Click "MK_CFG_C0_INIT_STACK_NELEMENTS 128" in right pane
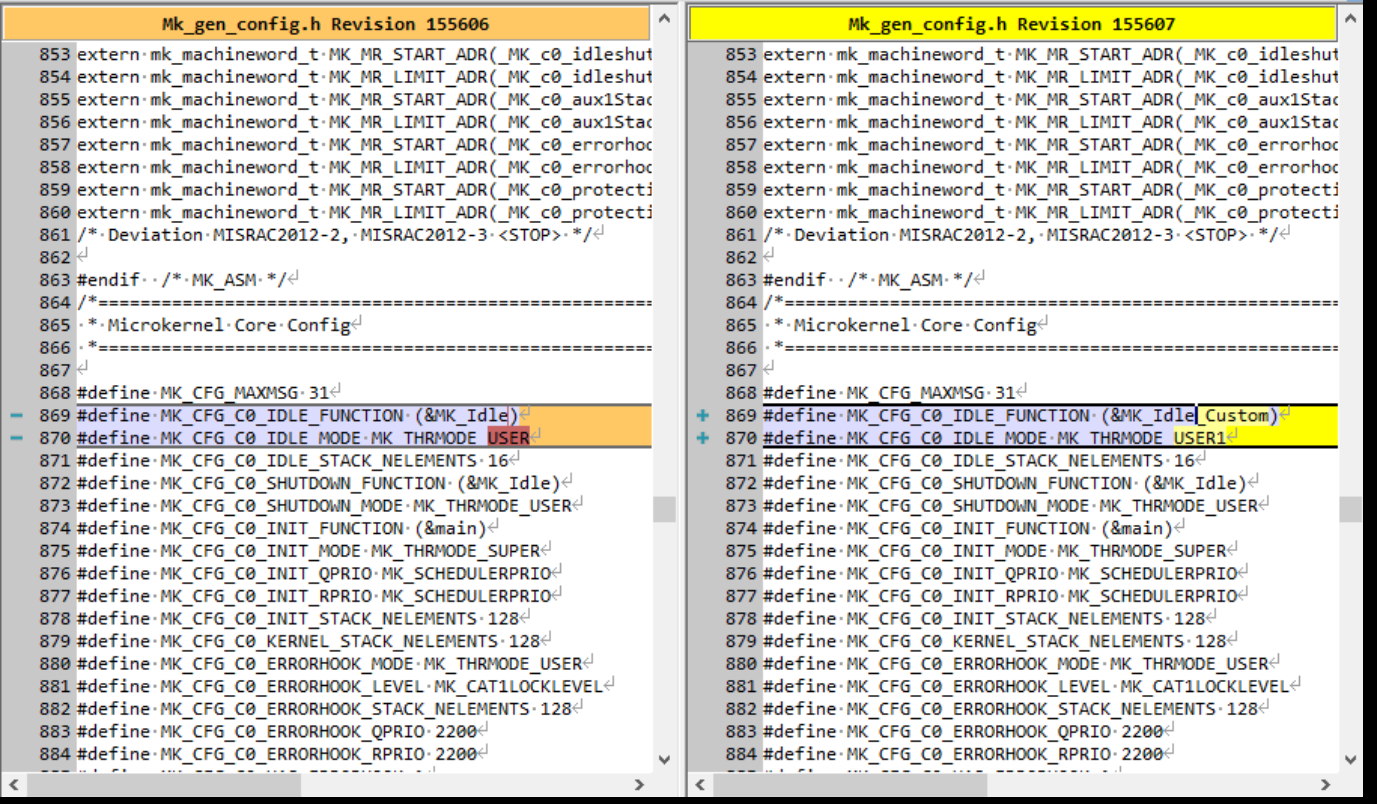 tap(1025, 619)
